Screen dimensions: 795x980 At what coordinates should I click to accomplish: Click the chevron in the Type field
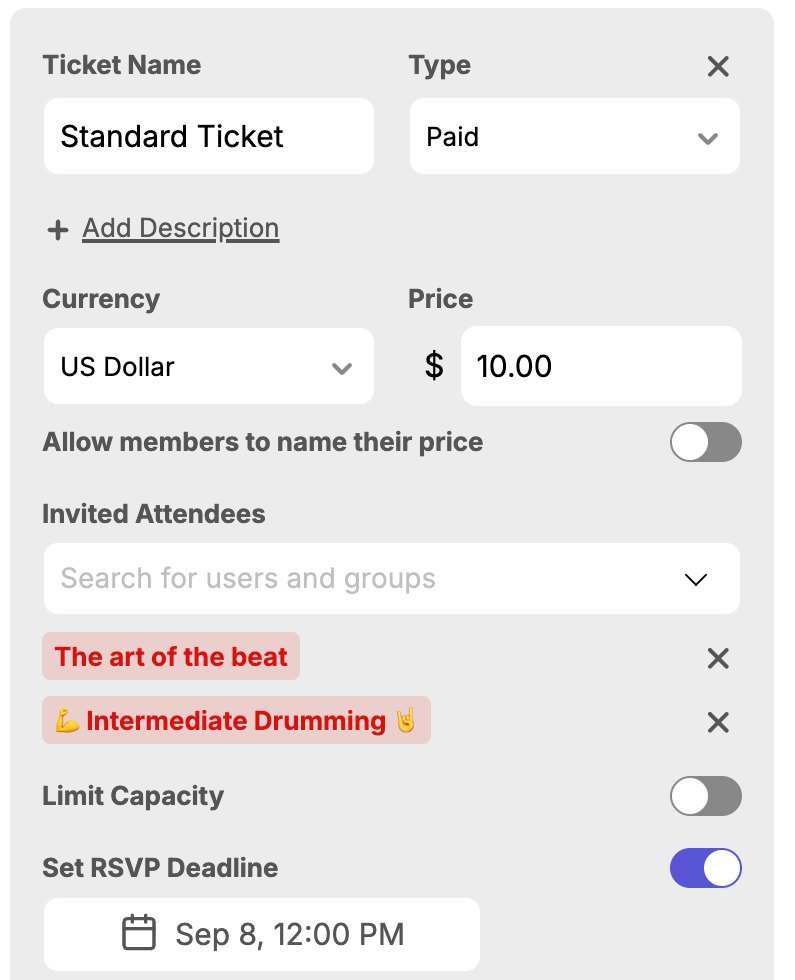tap(708, 138)
